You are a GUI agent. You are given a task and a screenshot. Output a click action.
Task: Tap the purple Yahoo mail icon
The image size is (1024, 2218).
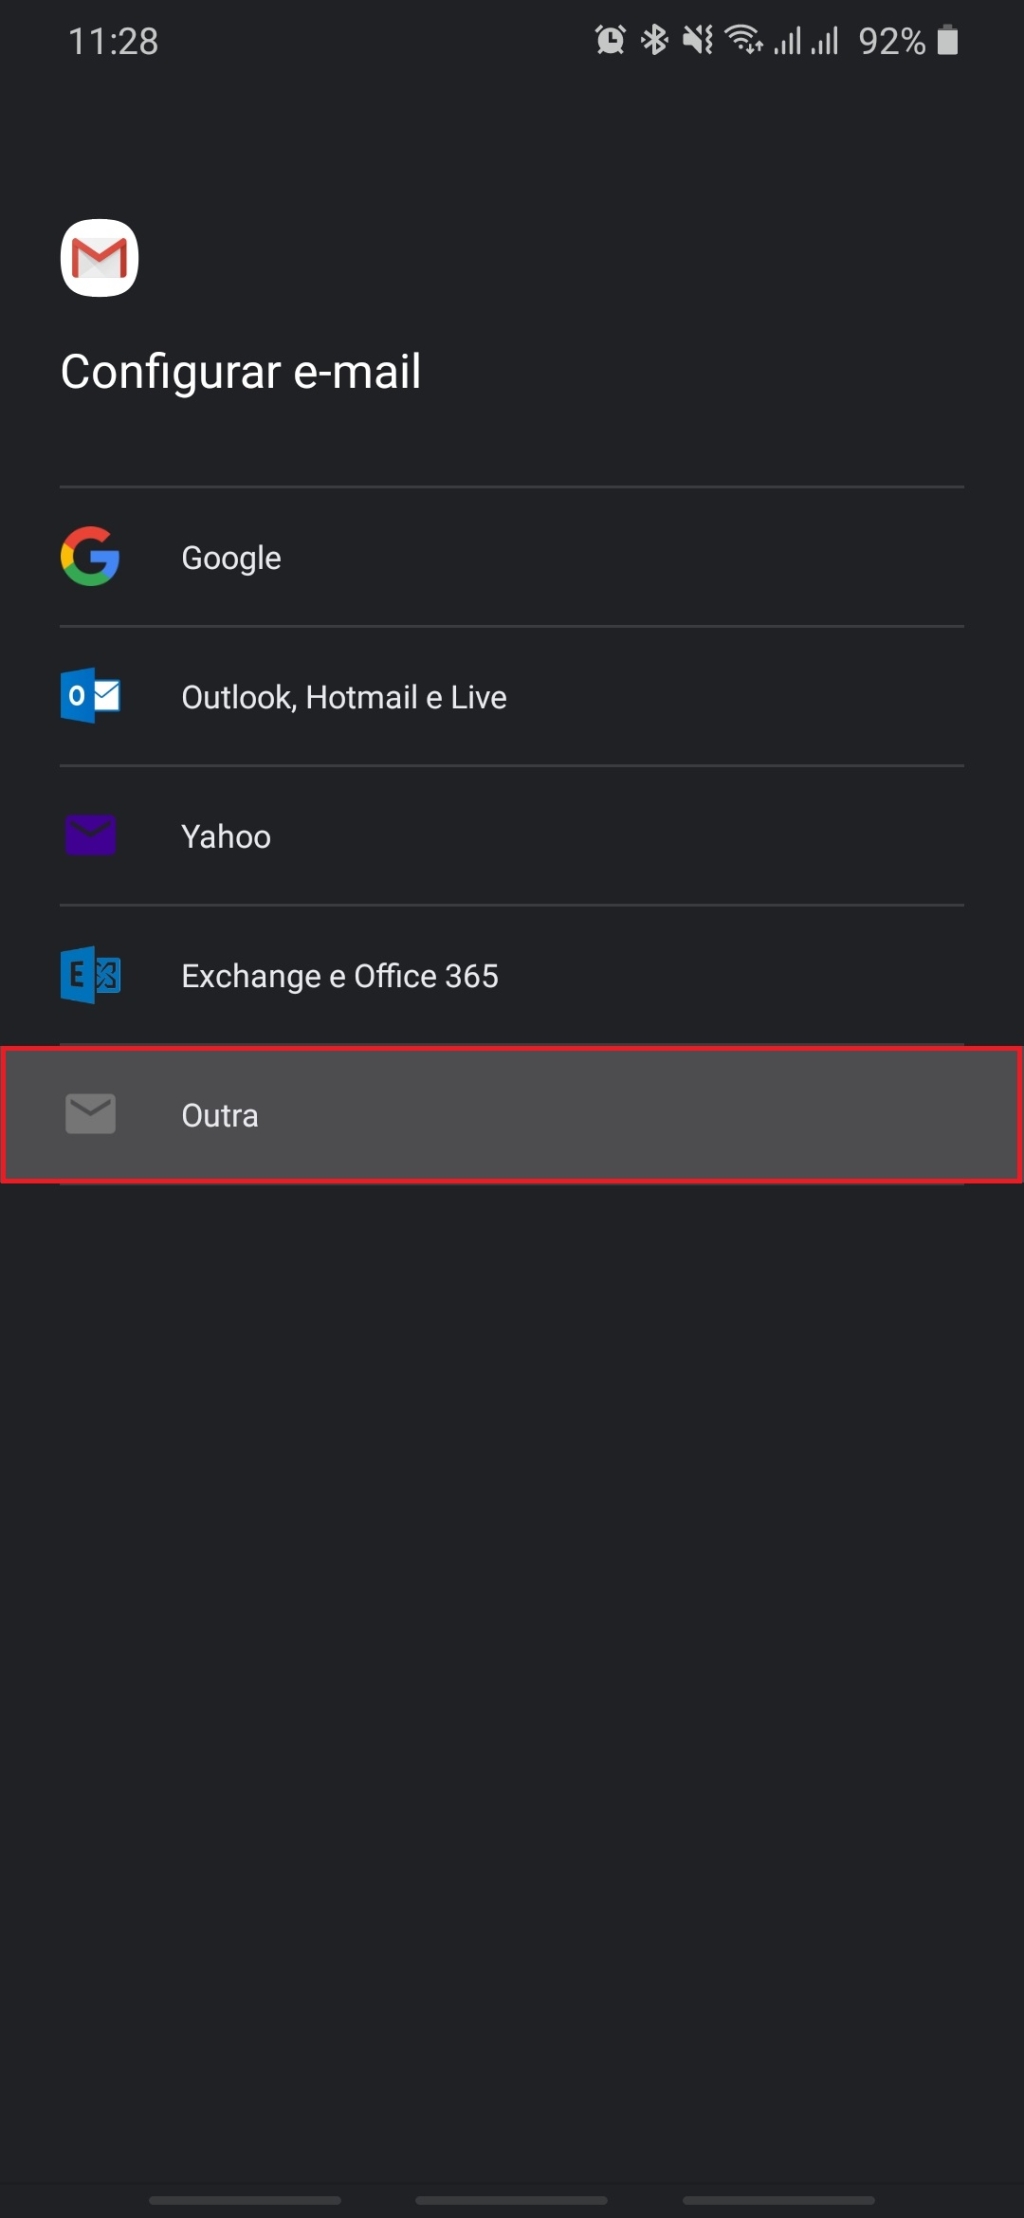tap(90, 835)
